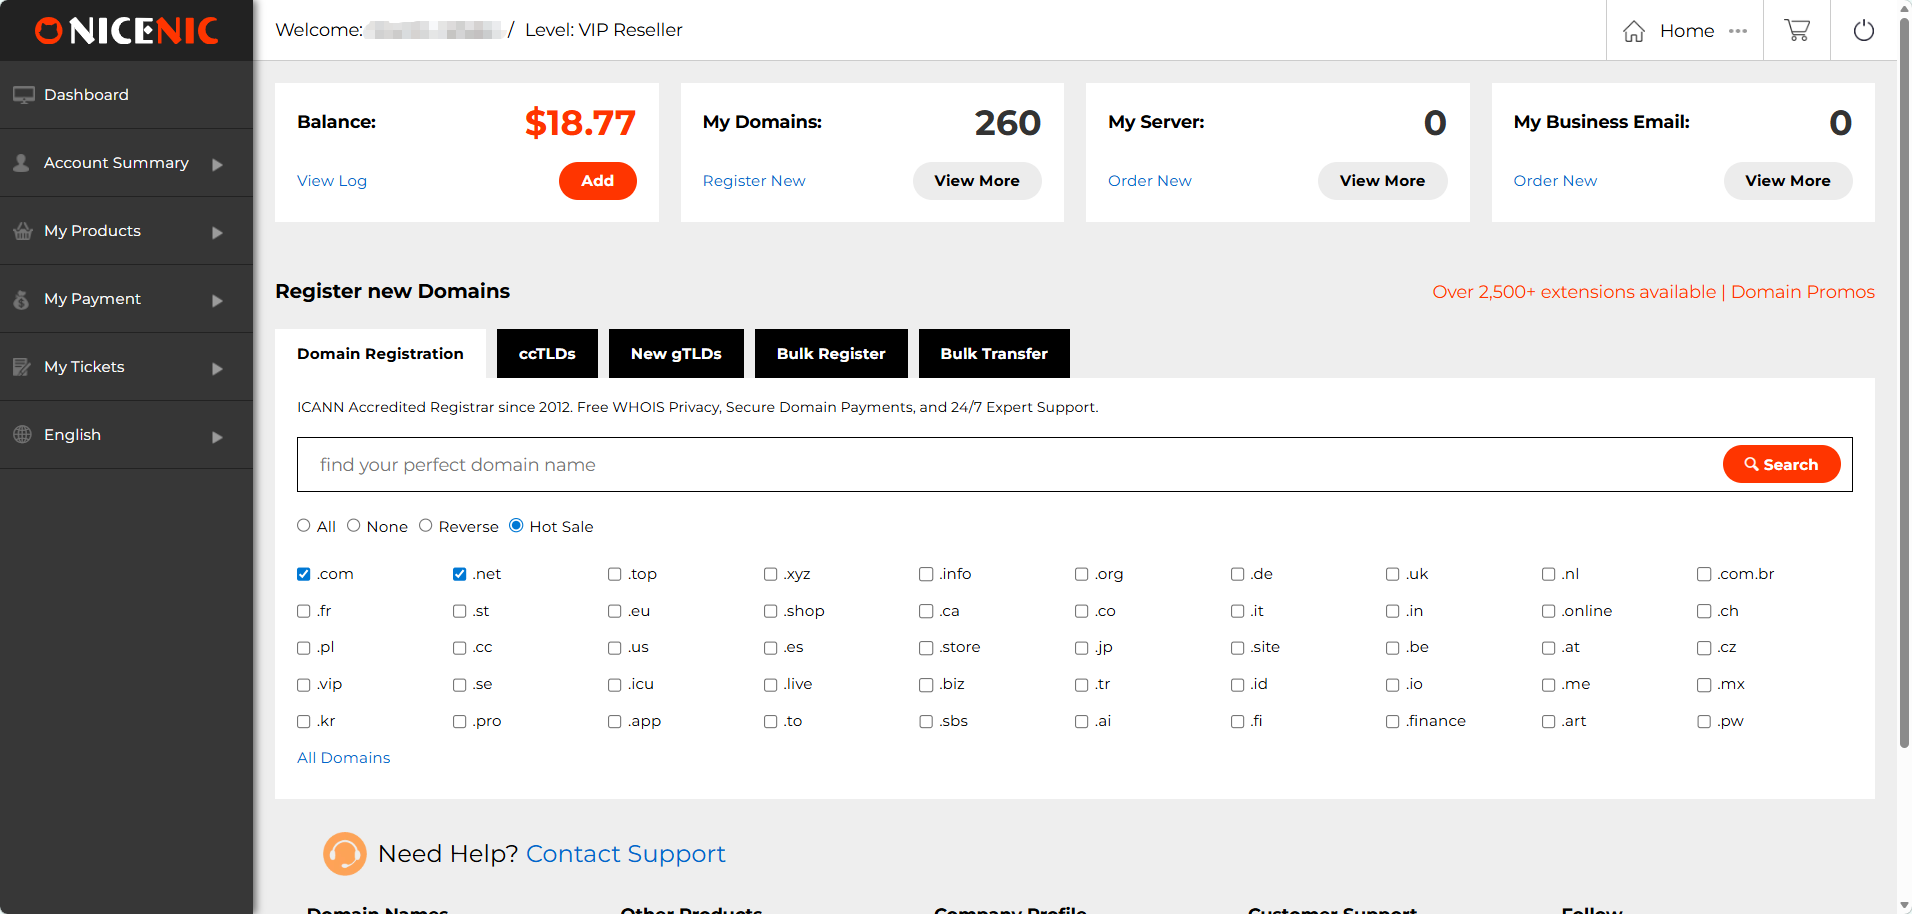The width and height of the screenshot is (1912, 914).
Task: Open the Bulk Register tab
Action: click(x=831, y=354)
